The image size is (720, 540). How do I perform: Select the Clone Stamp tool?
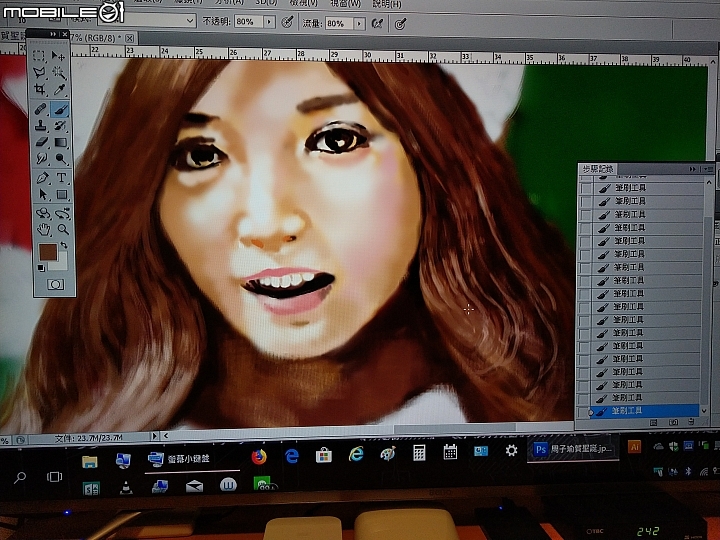40,125
